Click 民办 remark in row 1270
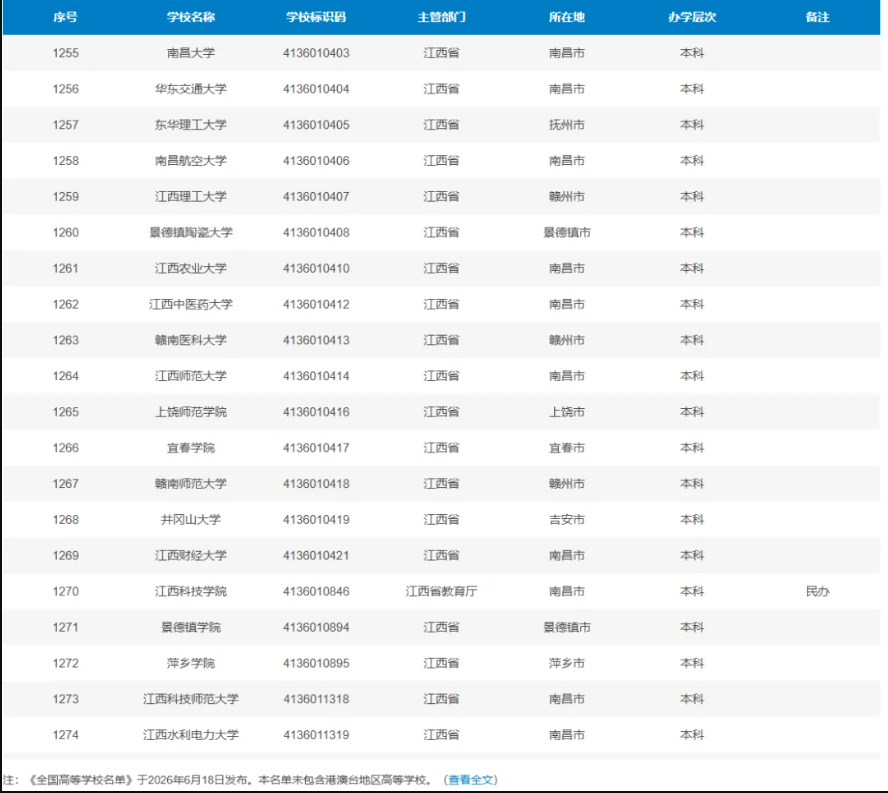888x793 pixels. coord(817,591)
